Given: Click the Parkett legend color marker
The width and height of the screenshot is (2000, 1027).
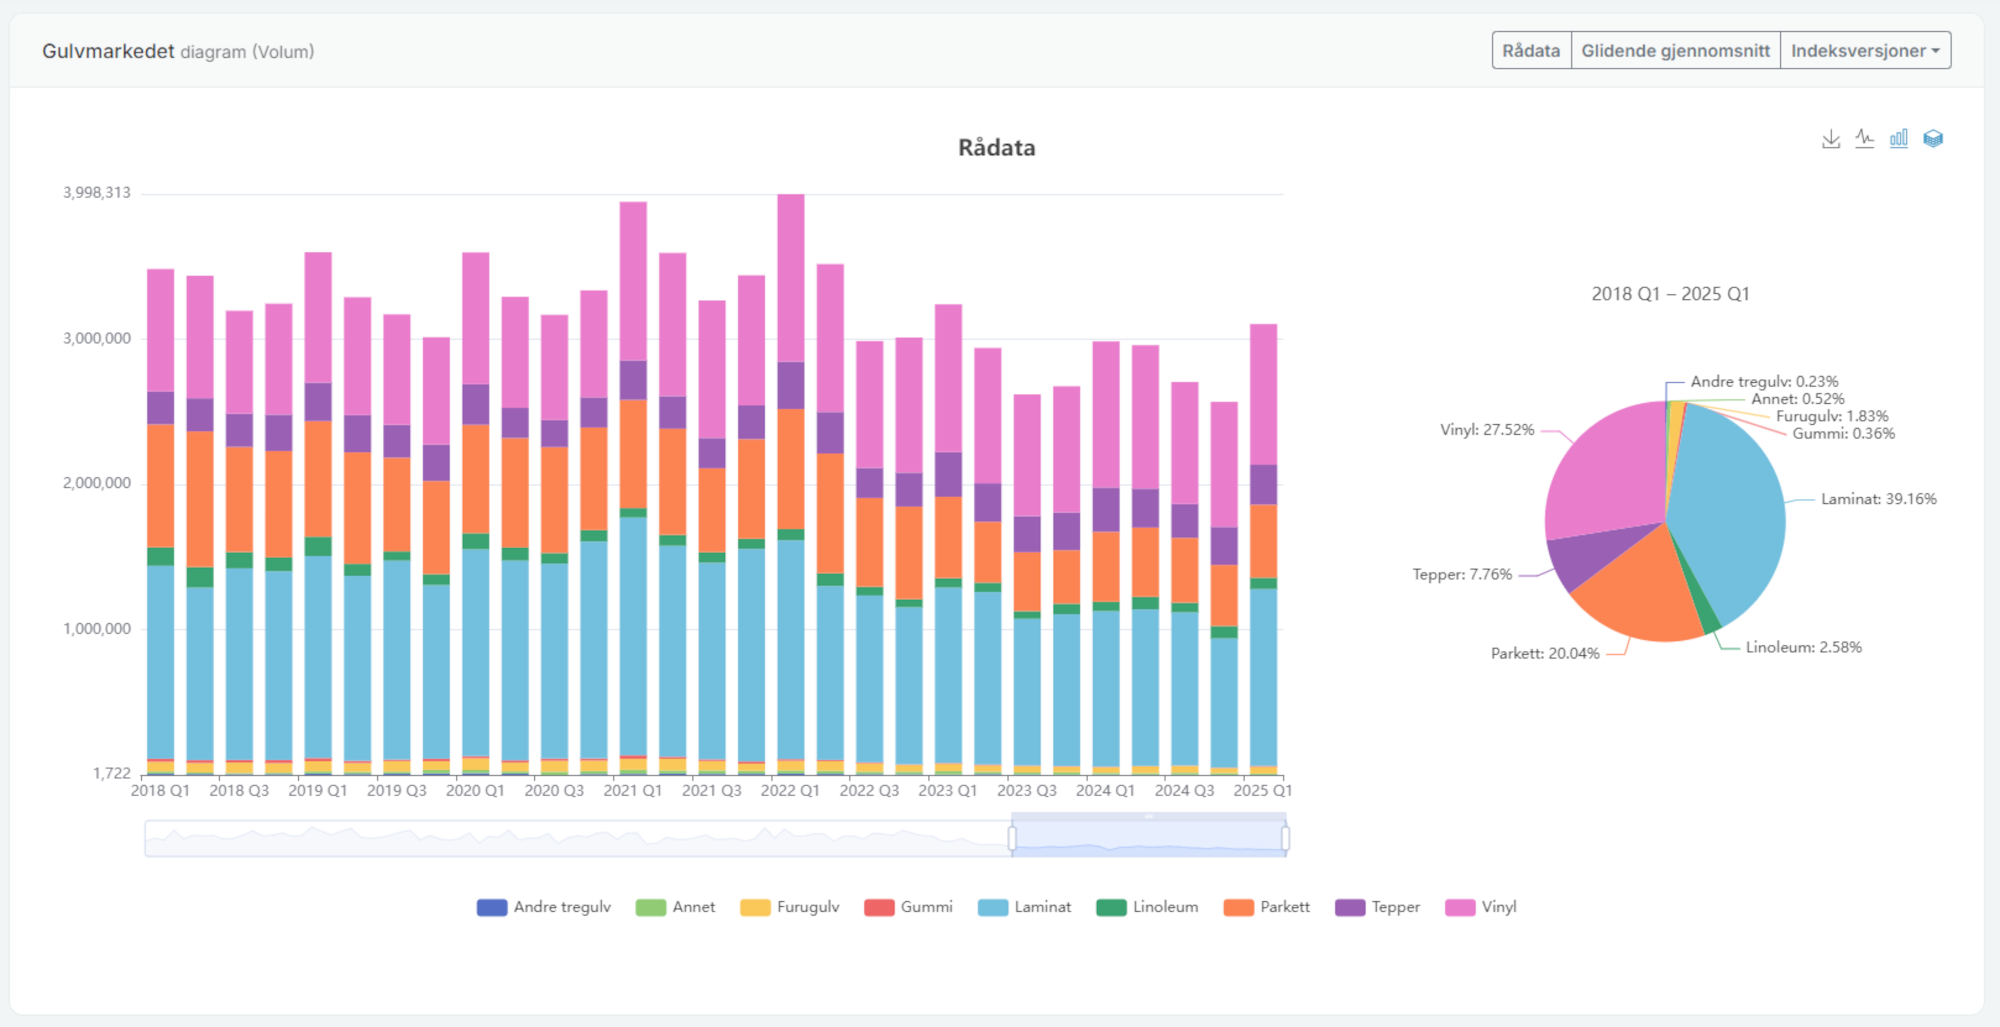Looking at the screenshot, I should click(x=1238, y=907).
